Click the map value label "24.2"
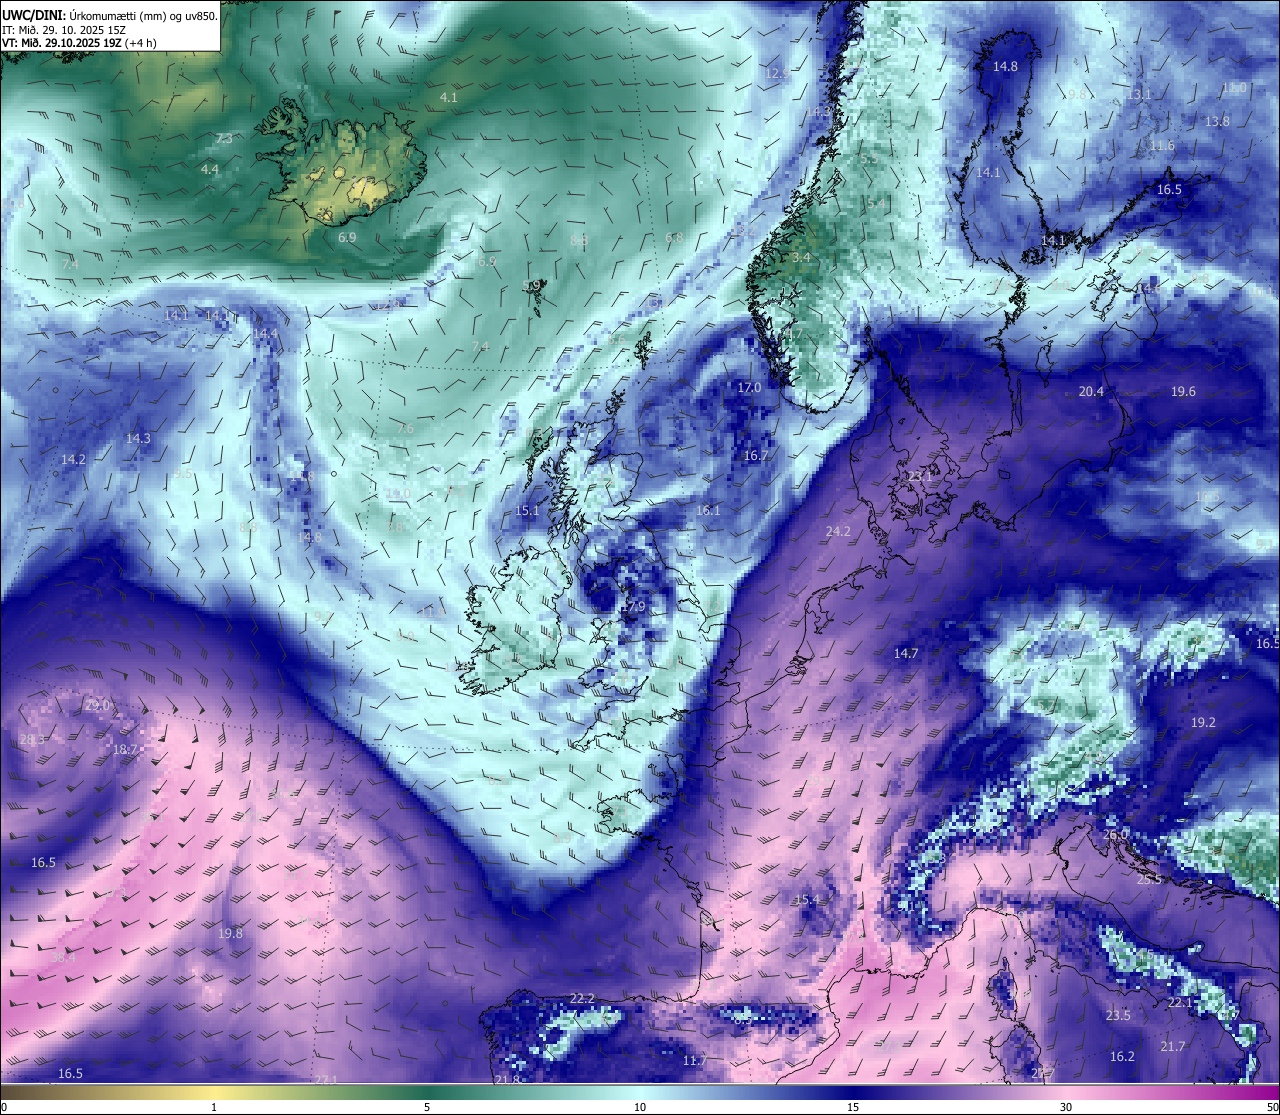This screenshot has height=1115, width=1280. (x=838, y=531)
